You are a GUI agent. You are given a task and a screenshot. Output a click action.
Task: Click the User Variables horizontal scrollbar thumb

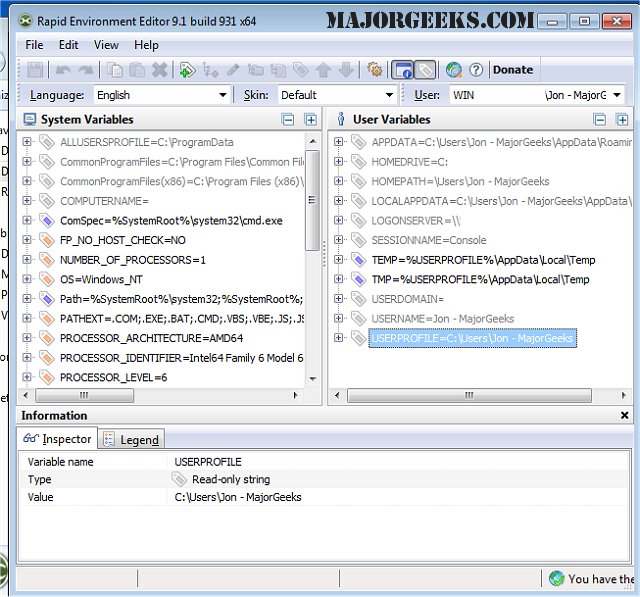tap(469, 395)
